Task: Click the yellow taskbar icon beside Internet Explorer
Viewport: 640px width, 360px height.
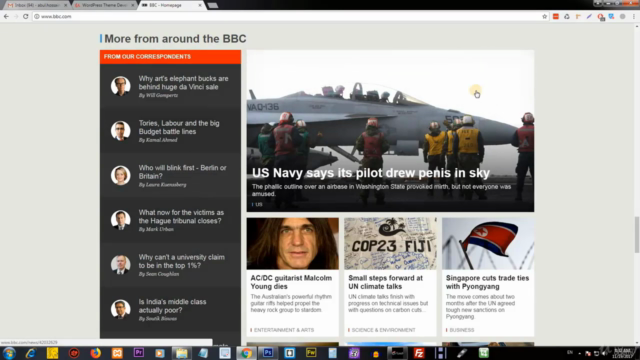Action: click(x=52, y=353)
